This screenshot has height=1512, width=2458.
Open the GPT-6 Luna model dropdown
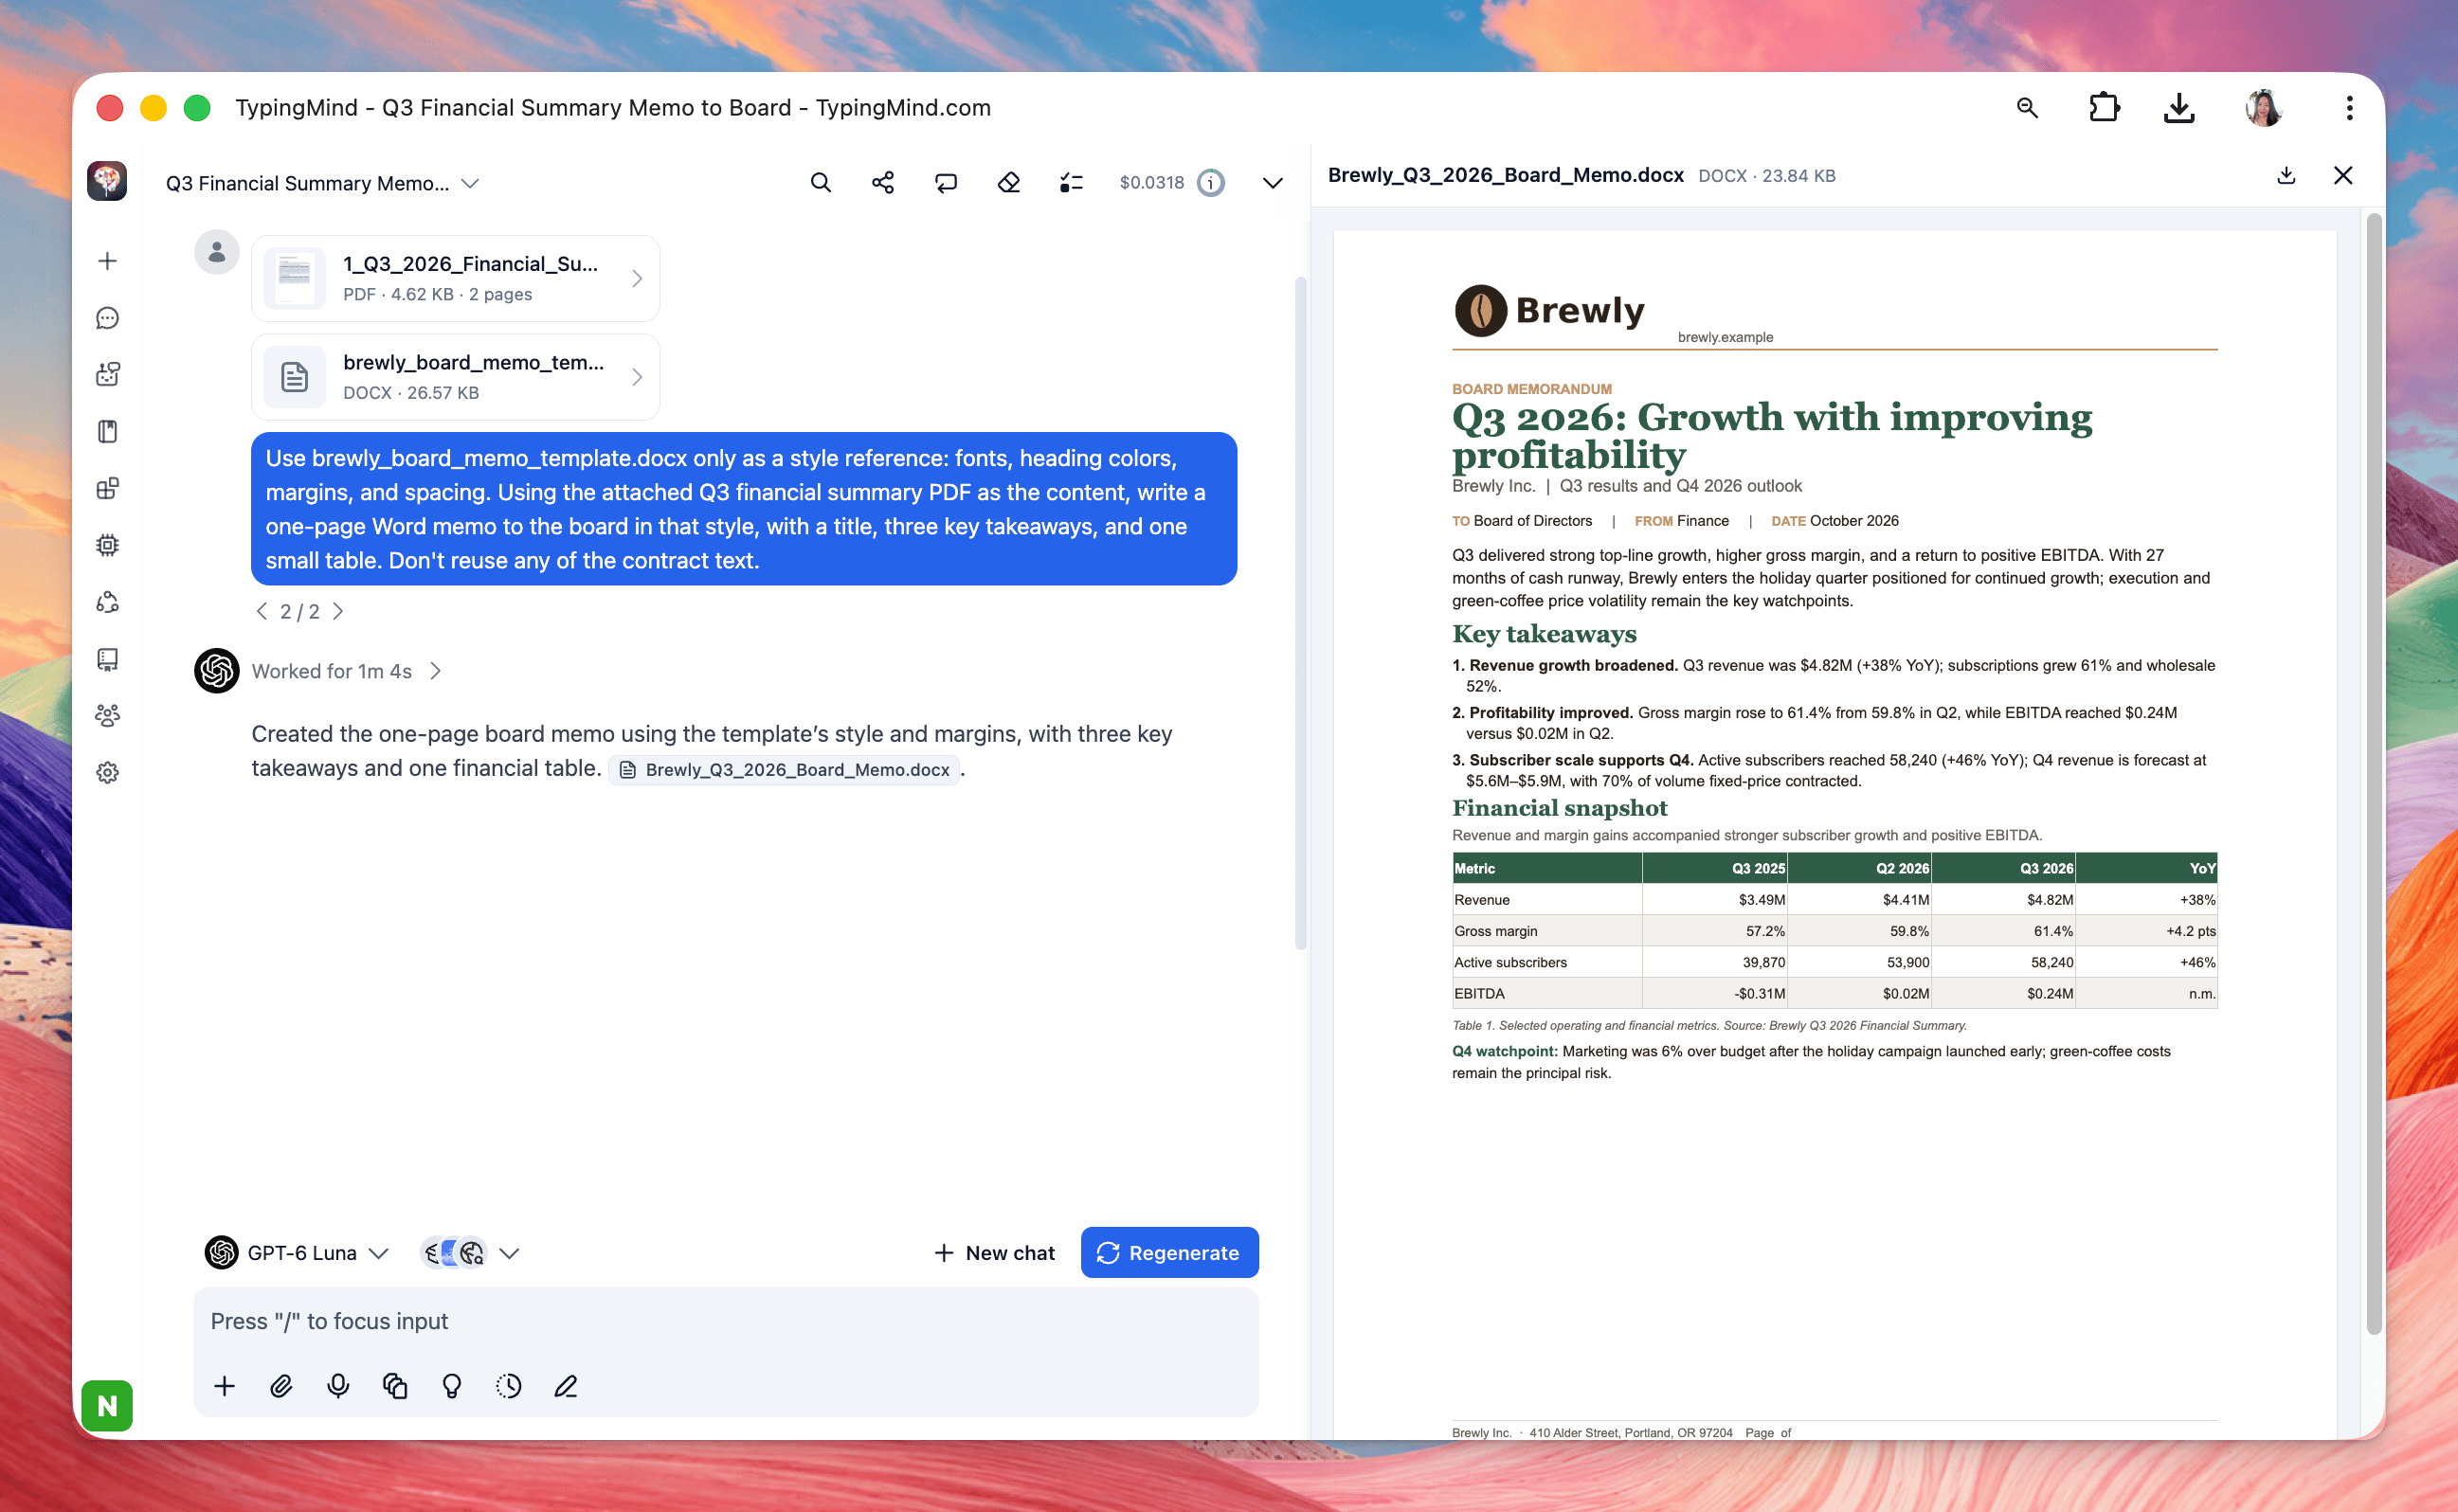(297, 1252)
